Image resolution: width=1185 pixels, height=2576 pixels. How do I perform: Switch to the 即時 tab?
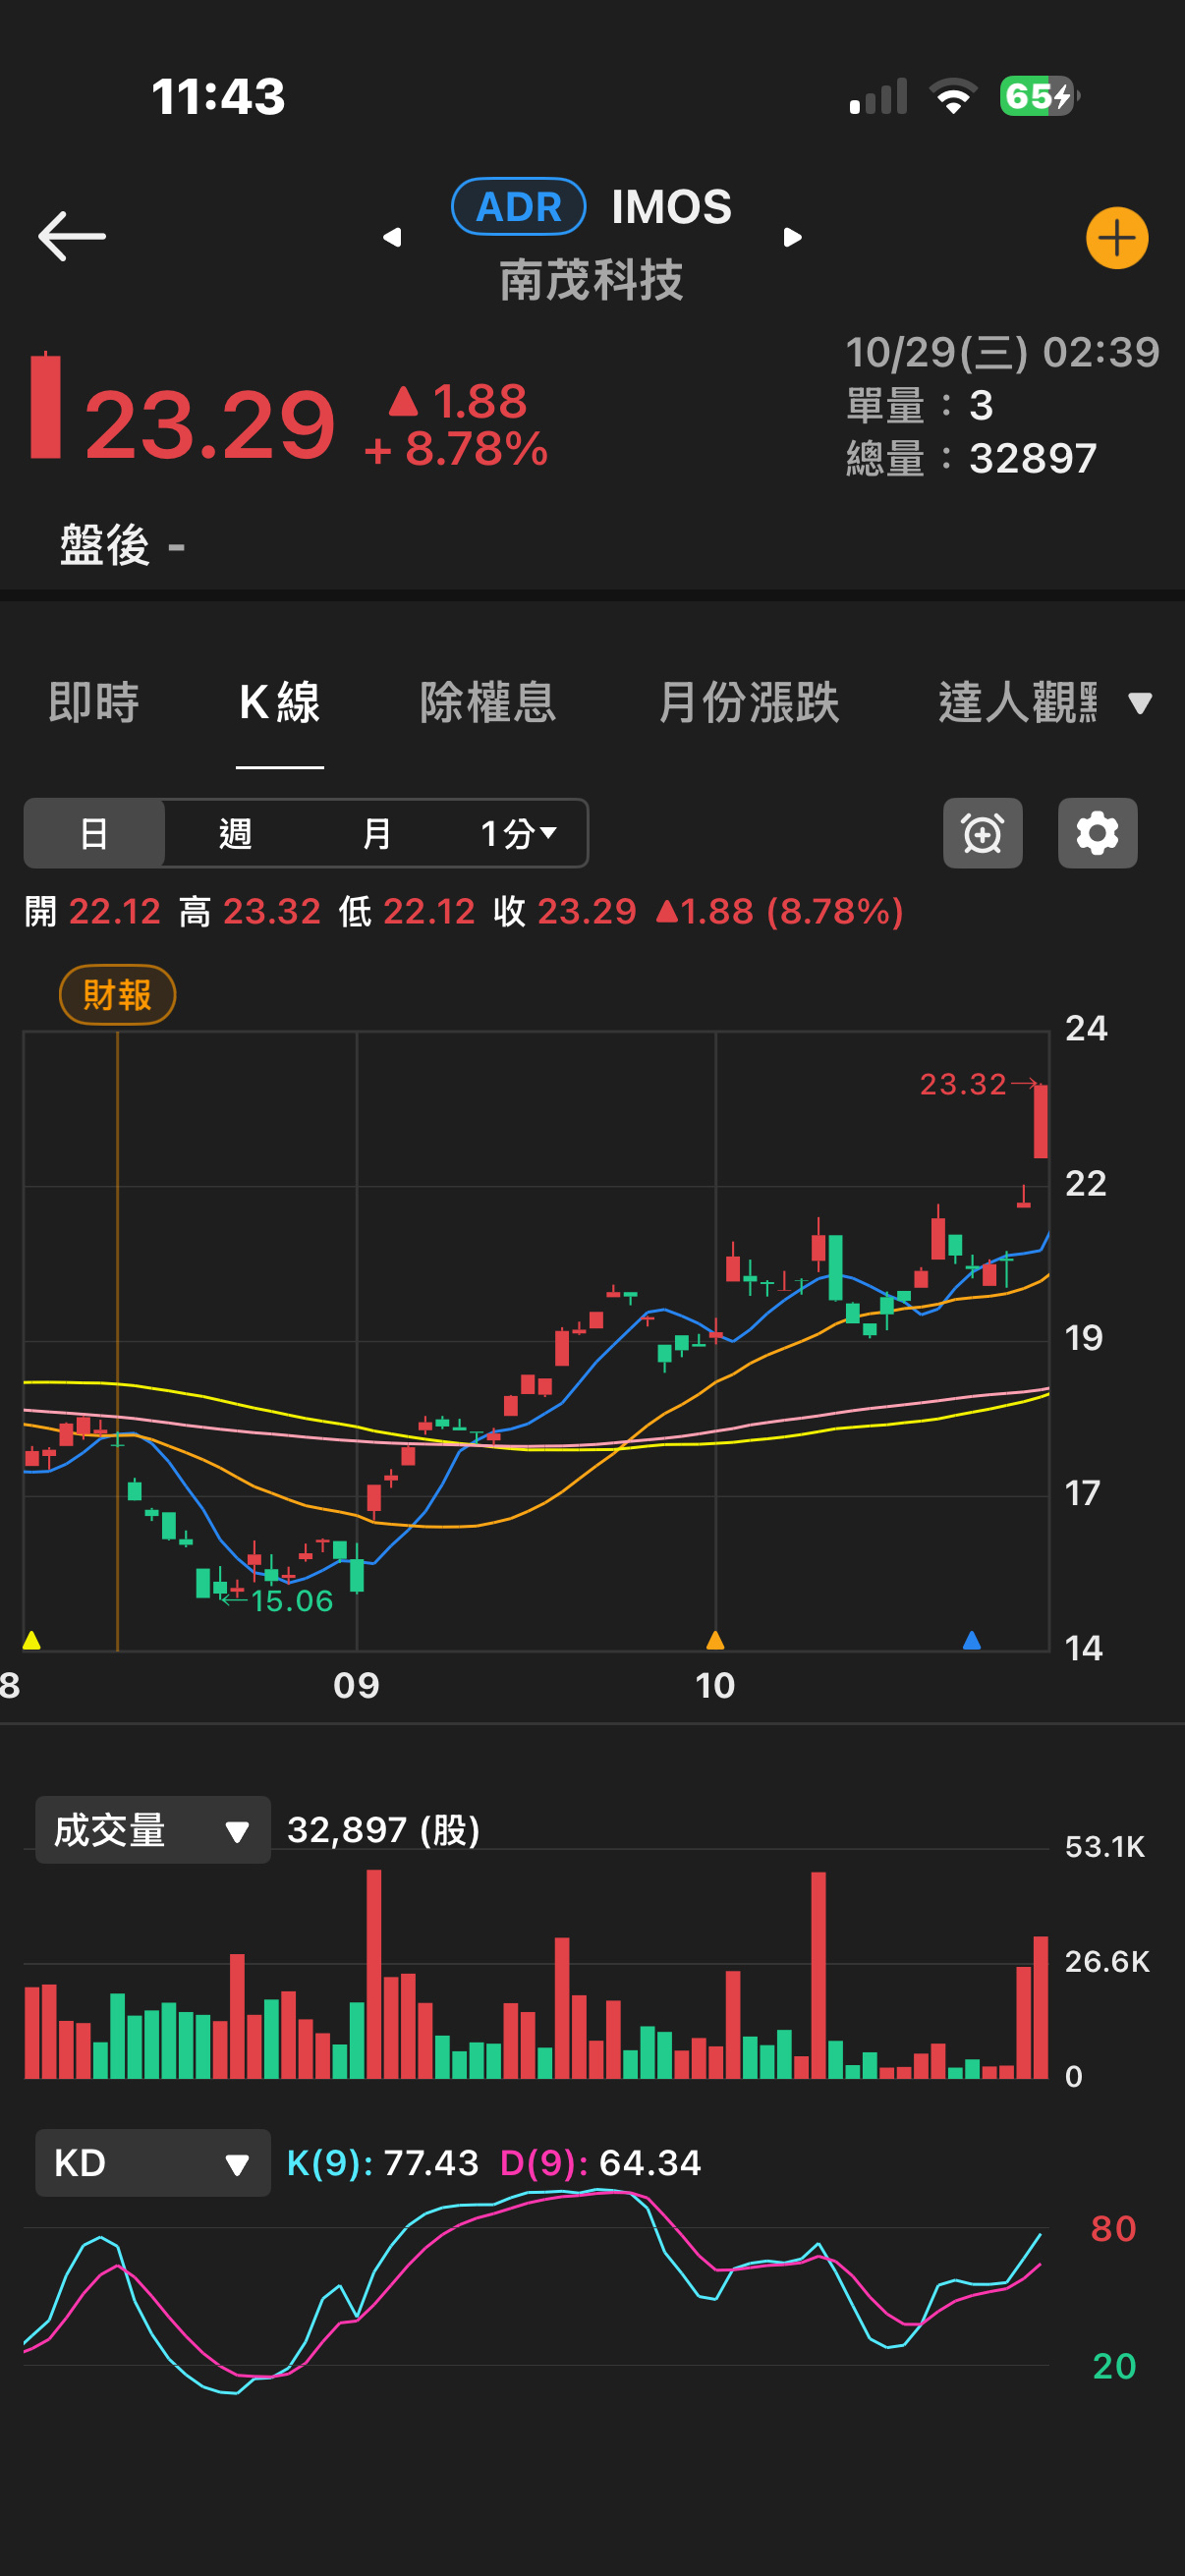point(94,703)
